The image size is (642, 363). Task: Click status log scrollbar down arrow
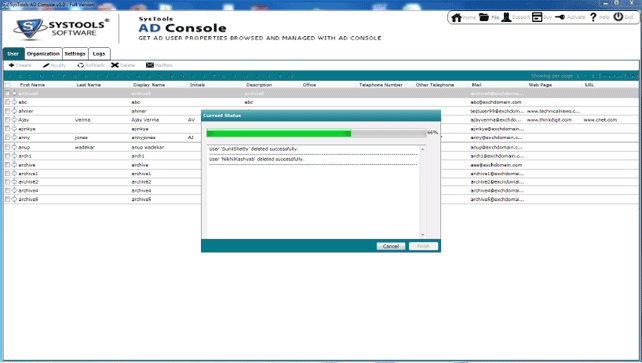click(423, 235)
